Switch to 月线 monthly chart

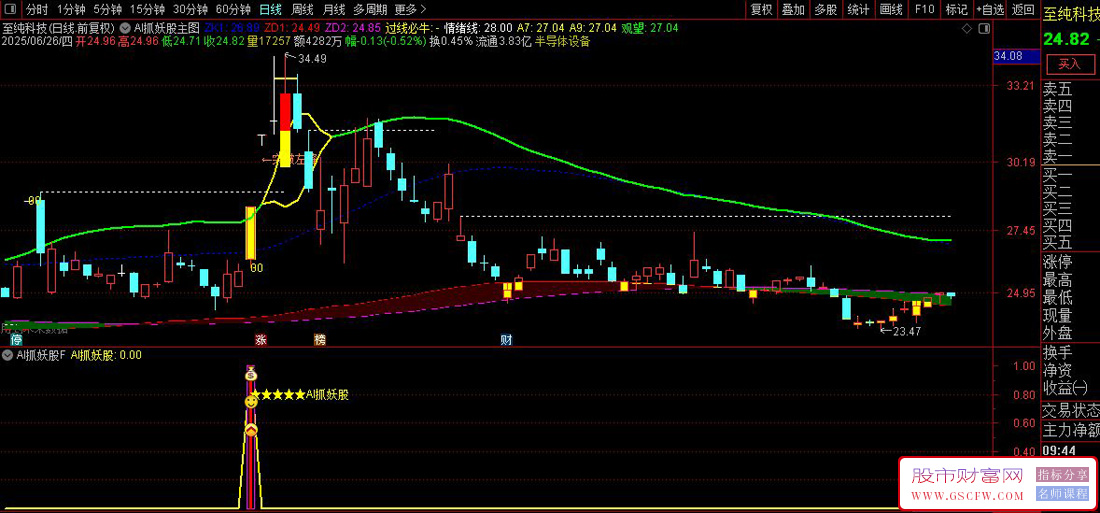coord(334,10)
